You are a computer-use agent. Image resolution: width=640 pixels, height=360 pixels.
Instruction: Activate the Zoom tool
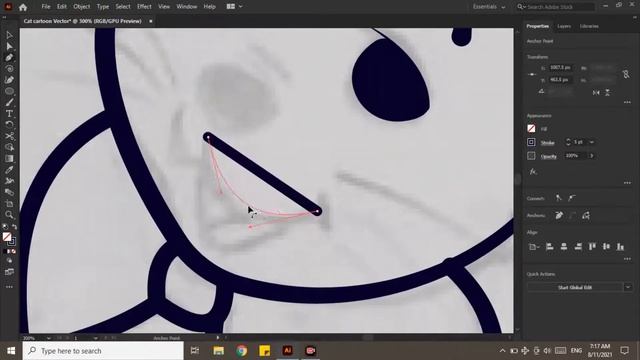9,214
